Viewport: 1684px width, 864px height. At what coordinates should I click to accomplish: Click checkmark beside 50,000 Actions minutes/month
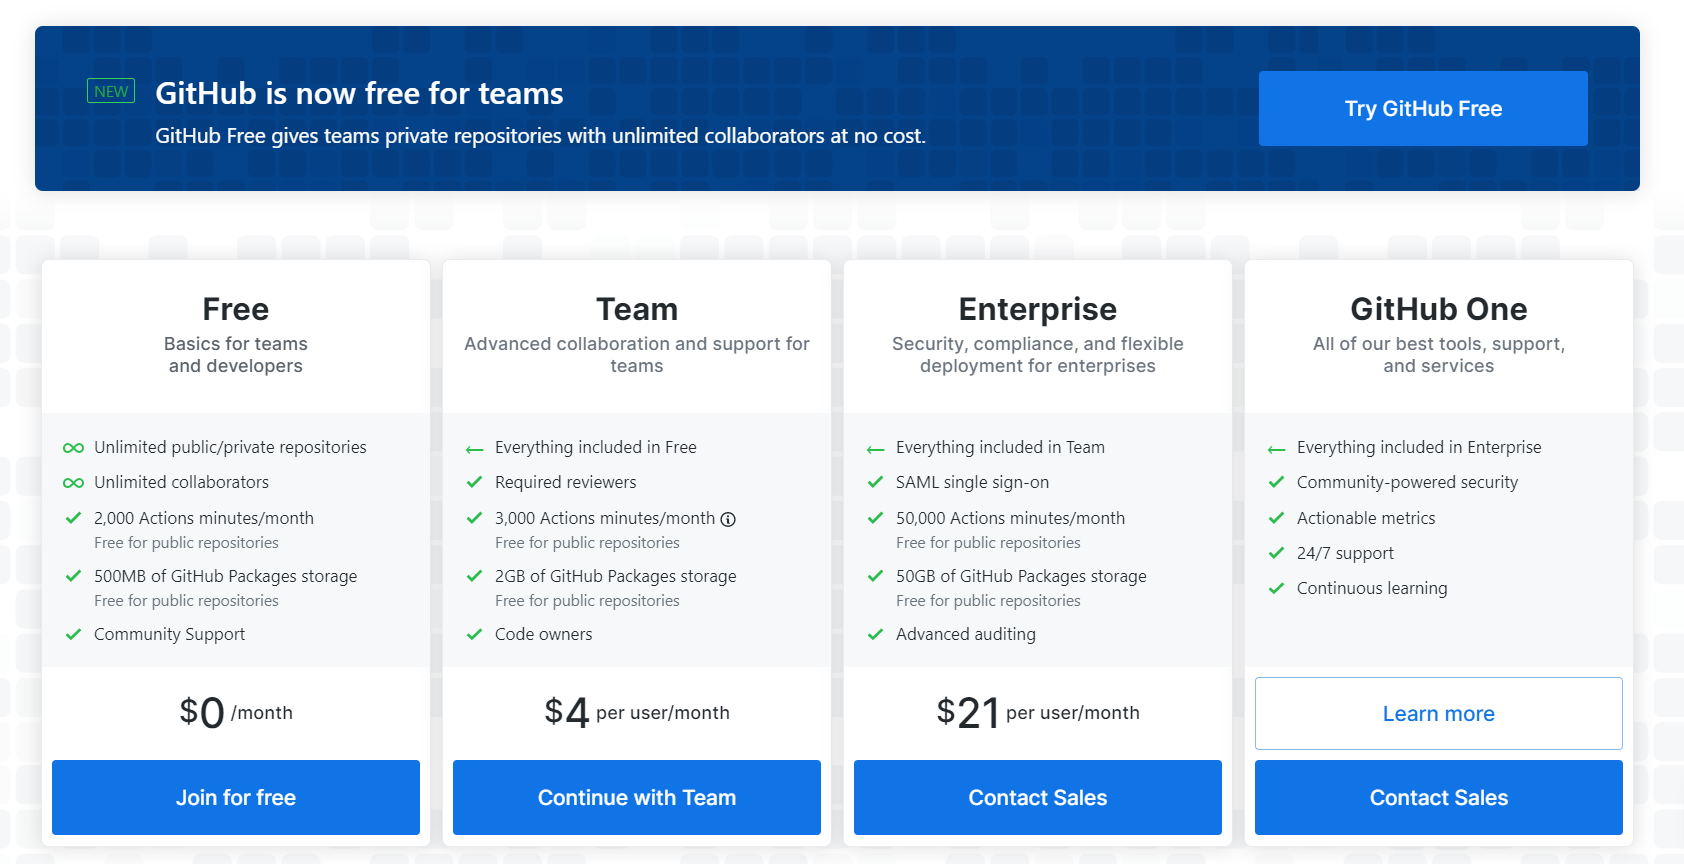[875, 518]
